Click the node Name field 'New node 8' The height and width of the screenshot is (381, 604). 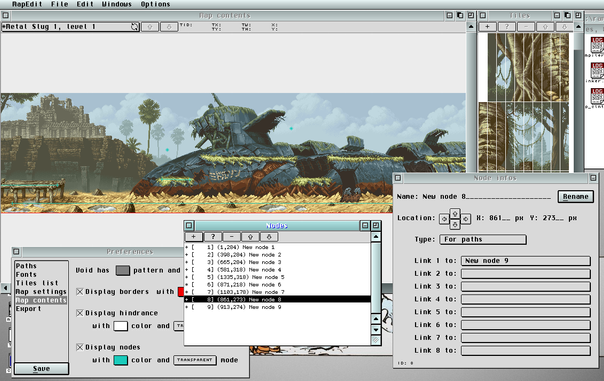tap(486, 196)
